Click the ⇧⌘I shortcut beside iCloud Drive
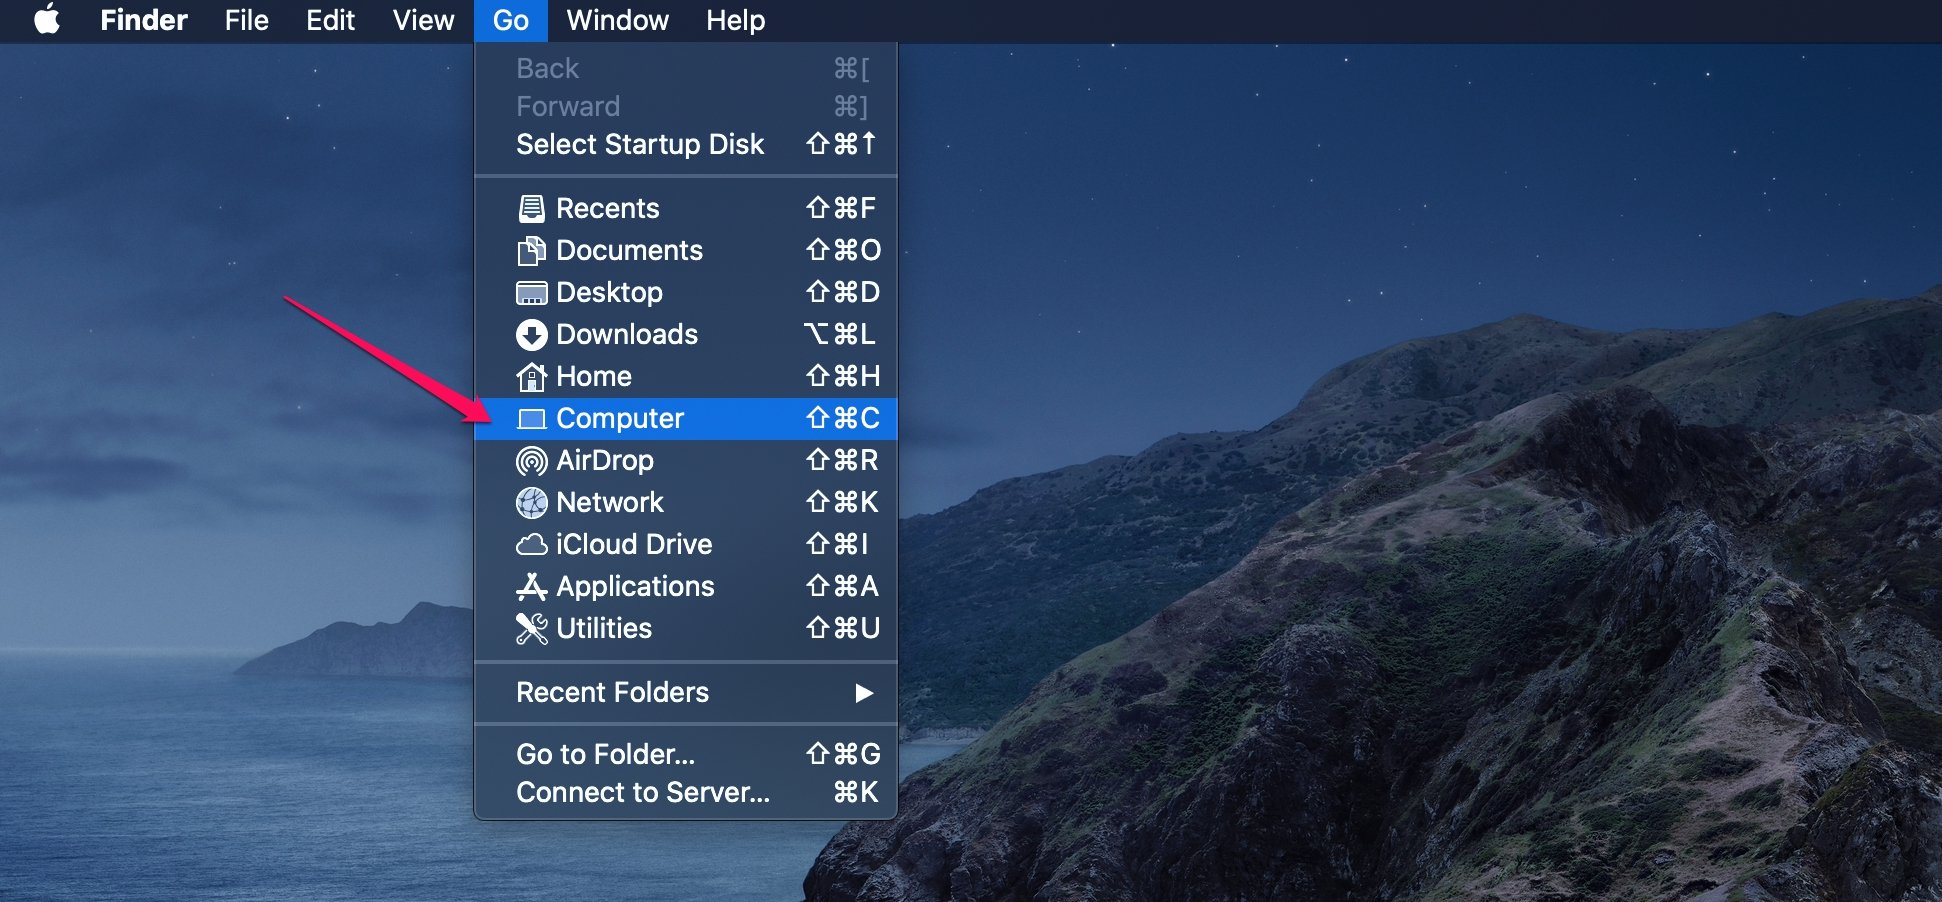This screenshot has height=902, width=1942. pyautogui.click(x=838, y=544)
